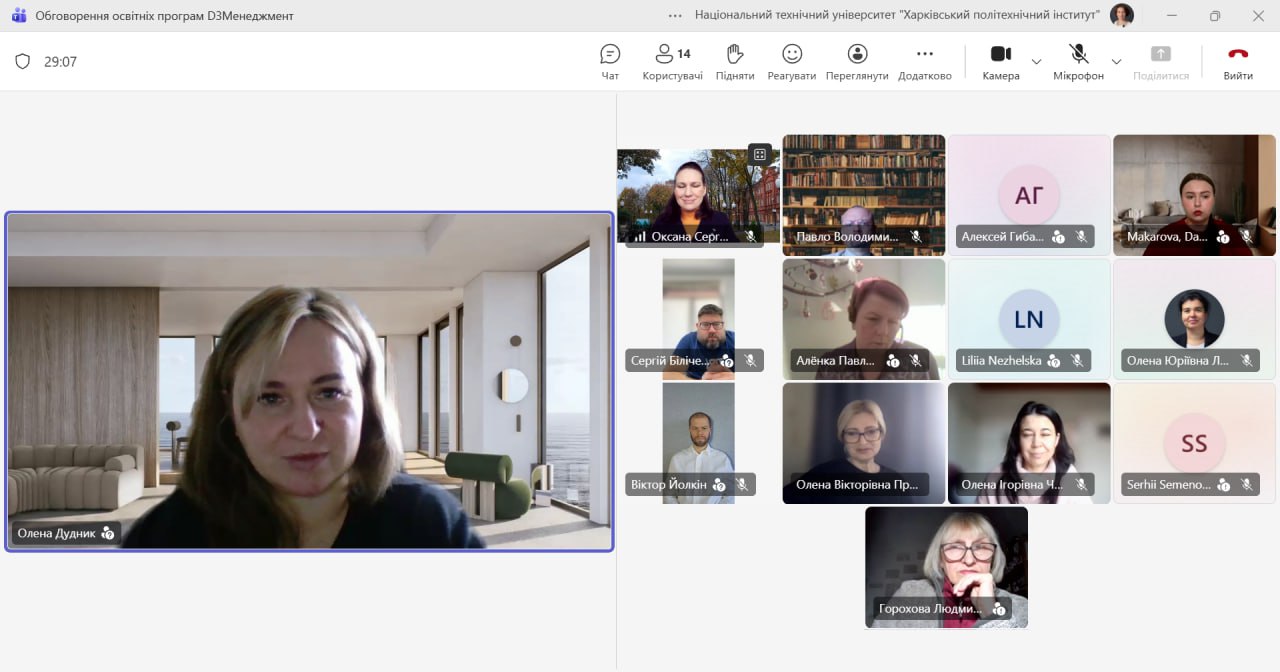Click gallery layout icon on Оксана's tile

pyautogui.click(x=760, y=154)
